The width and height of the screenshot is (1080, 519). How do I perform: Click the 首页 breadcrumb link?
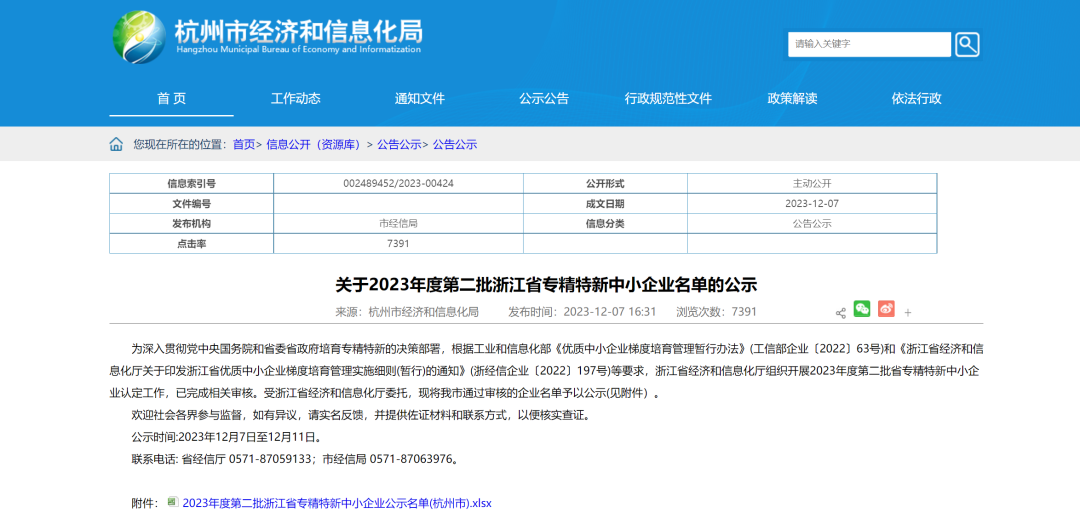click(x=244, y=144)
